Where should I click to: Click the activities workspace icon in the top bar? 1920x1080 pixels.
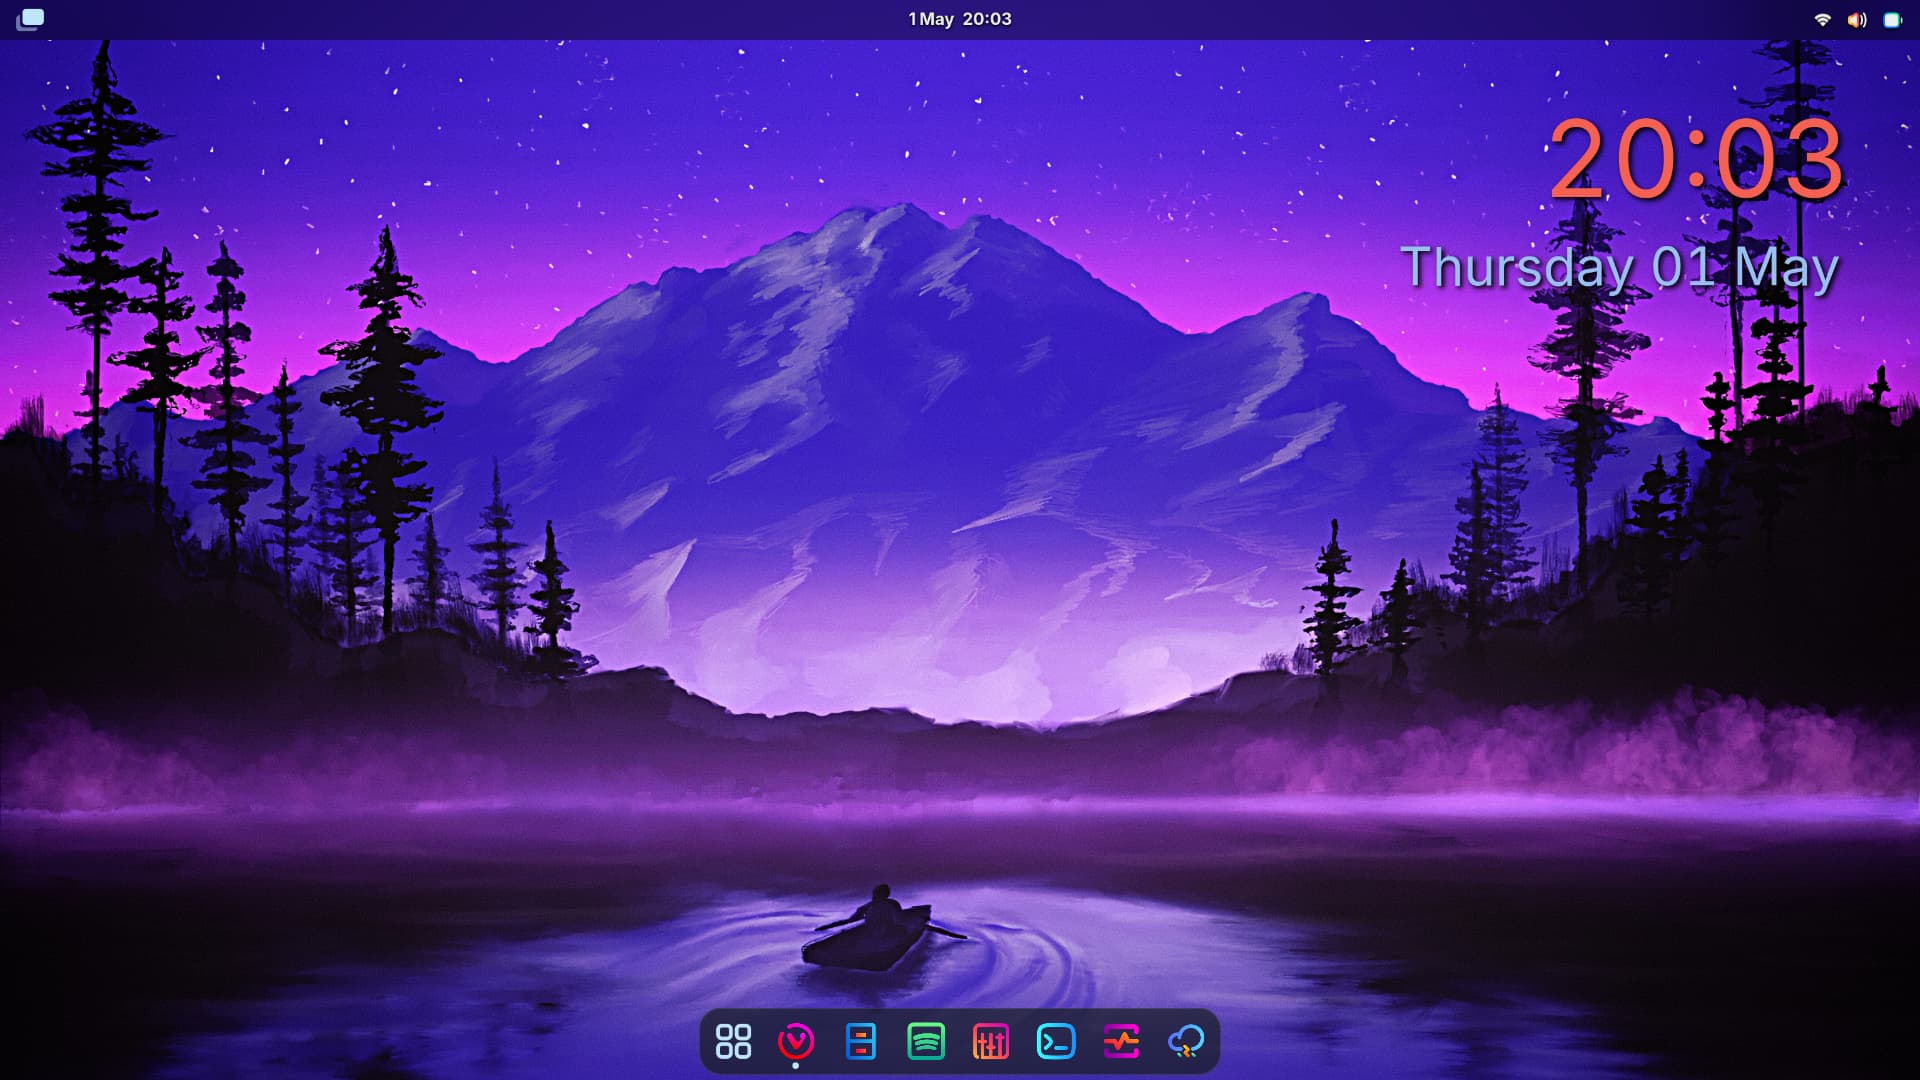pos(31,19)
